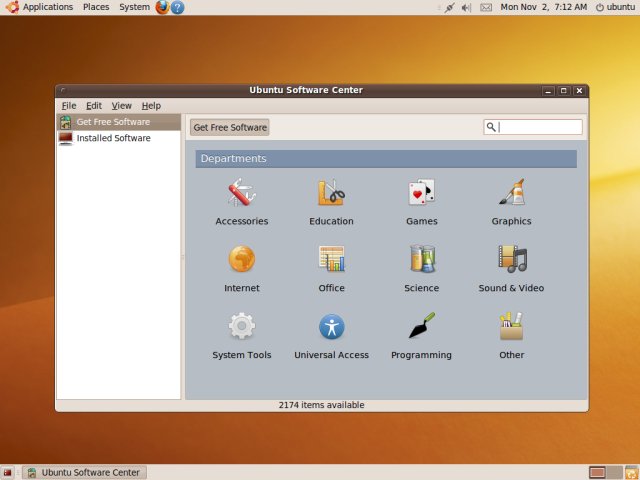Maximize the Ubuntu Software Center window
Viewport: 640px width, 480px height.
[x=564, y=91]
